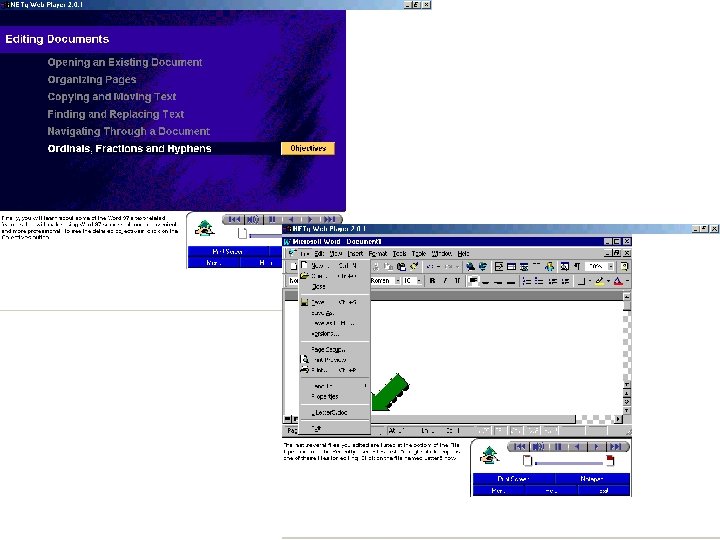Click the Redo icon in Word toolbar
Image resolution: width=720 pixels, height=540 pixels.
(449, 266)
